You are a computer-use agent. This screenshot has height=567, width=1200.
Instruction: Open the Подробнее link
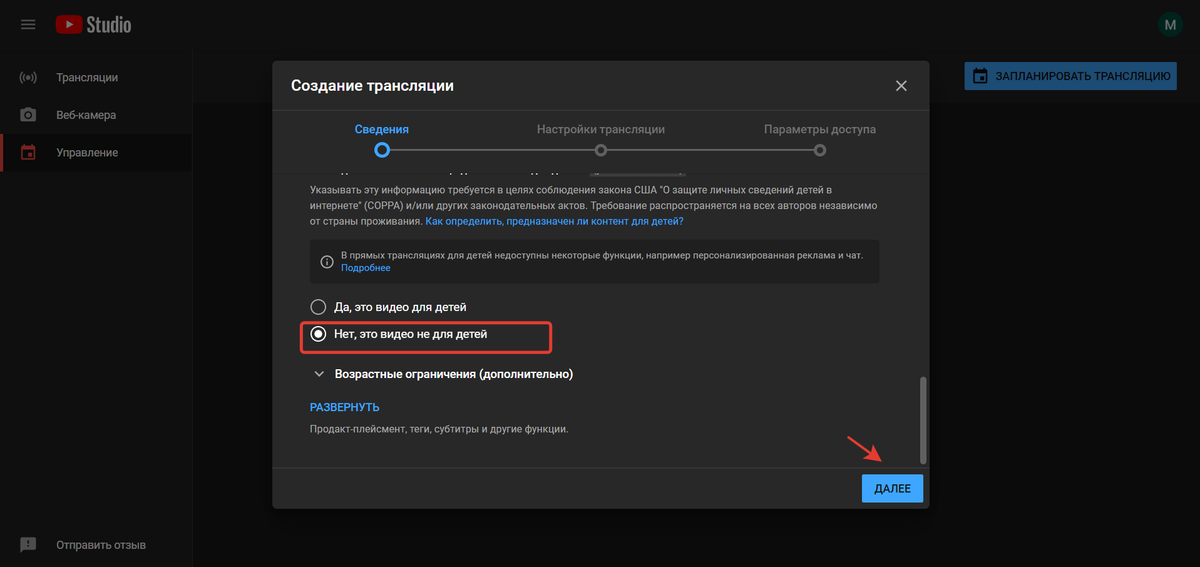pos(365,268)
